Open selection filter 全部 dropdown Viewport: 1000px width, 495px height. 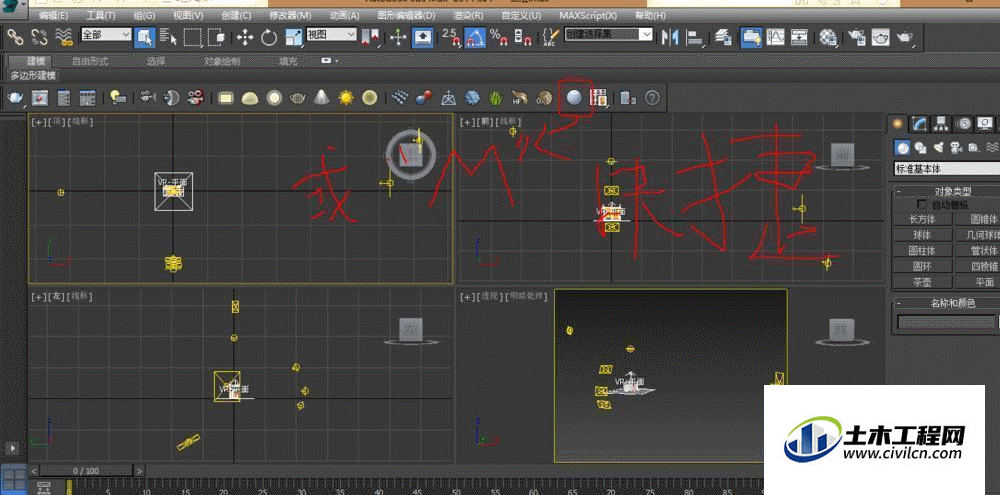pyautogui.click(x=106, y=34)
